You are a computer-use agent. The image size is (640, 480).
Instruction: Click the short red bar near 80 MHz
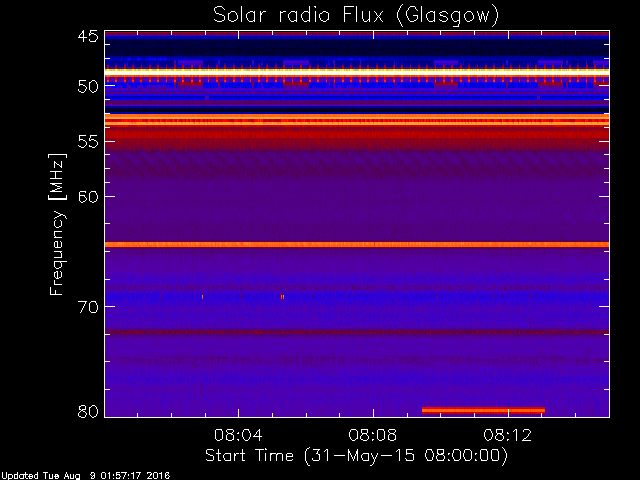[483, 410]
